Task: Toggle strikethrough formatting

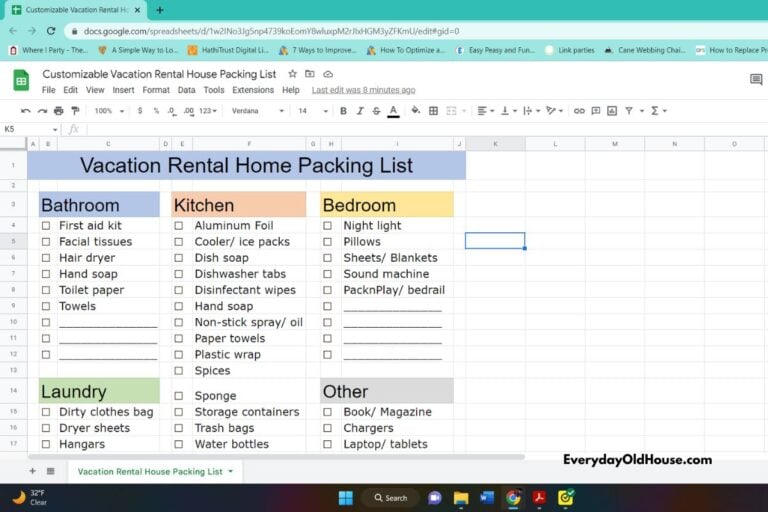Action: [376, 111]
